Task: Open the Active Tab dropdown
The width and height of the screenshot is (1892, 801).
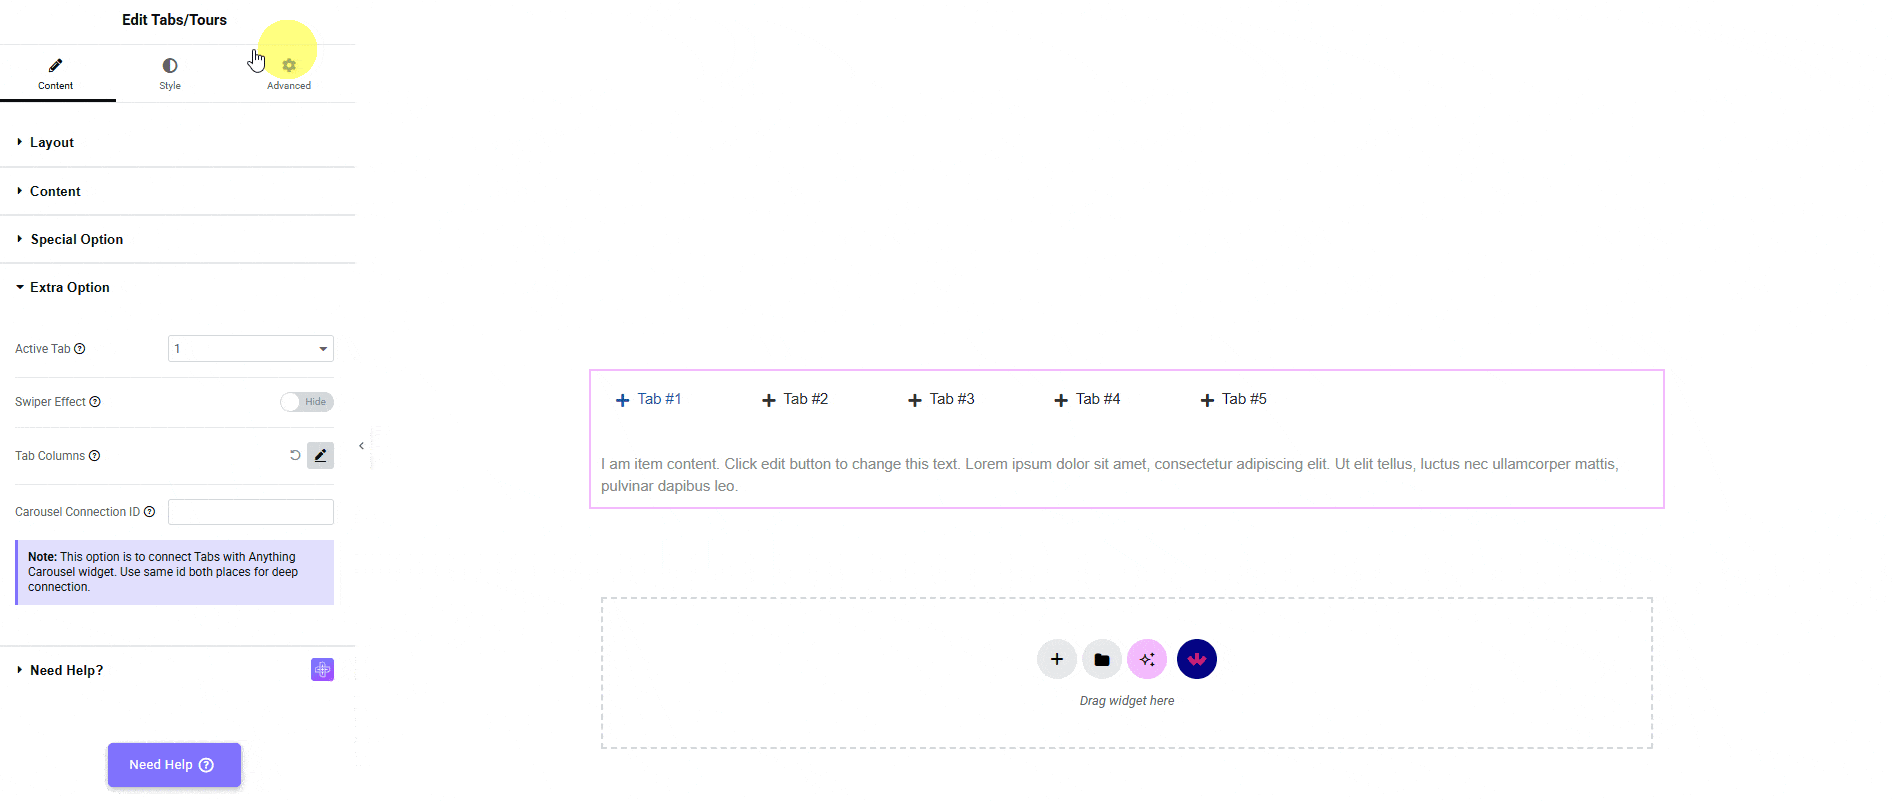Action: 251,349
